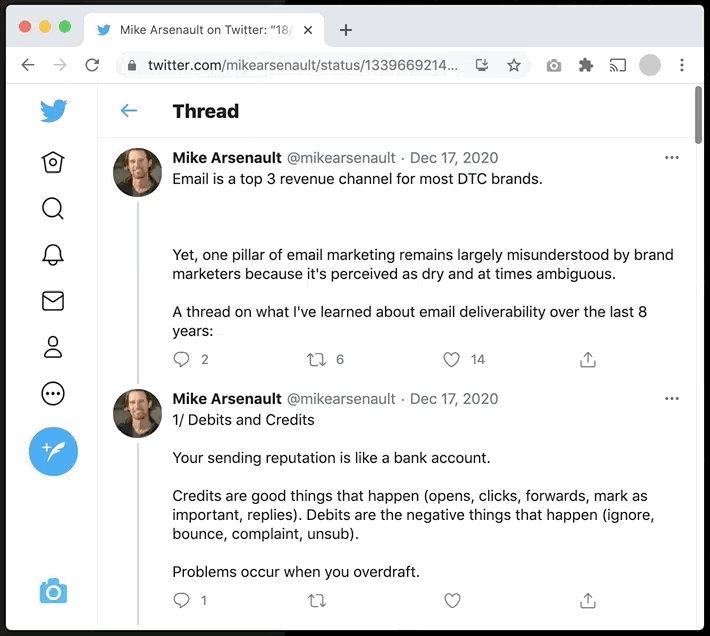Retweet the first tweet with 6 retweets
This screenshot has width=710, height=636.
(x=317, y=359)
